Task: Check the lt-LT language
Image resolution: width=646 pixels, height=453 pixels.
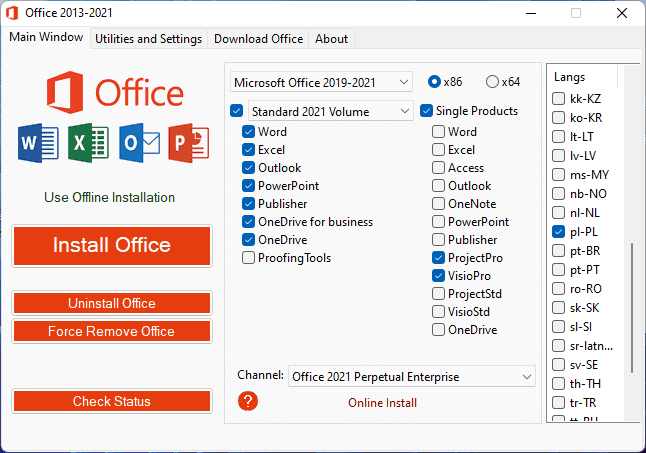Action: tap(558, 136)
